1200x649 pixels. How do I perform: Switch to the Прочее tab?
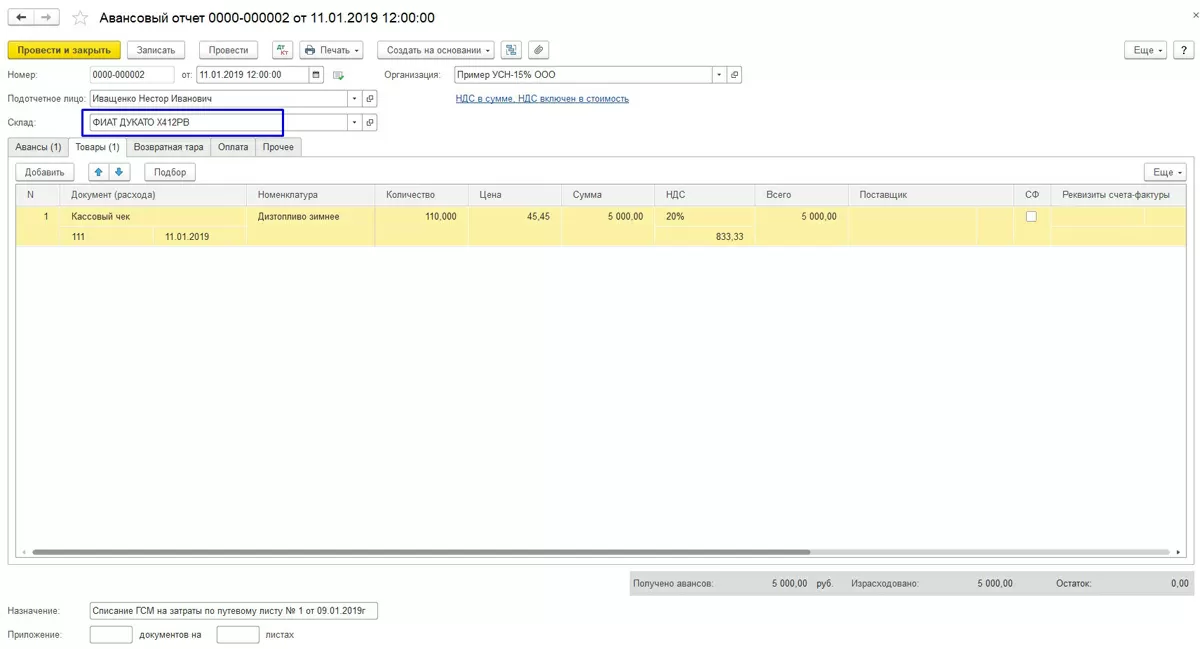point(278,147)
